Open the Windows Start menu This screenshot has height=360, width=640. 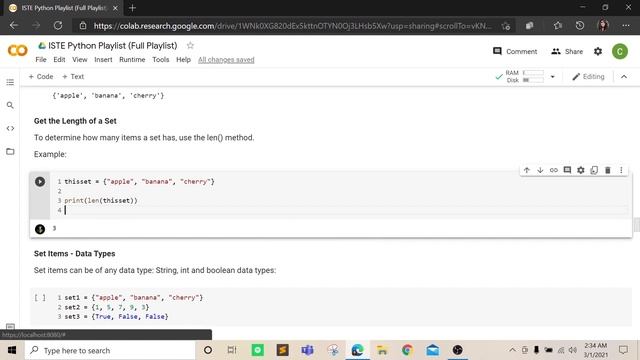tap(12, 350)
